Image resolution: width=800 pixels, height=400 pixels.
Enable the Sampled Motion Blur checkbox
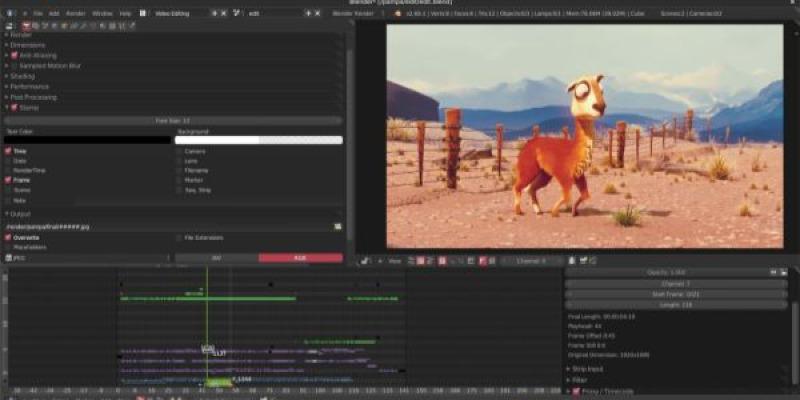pos(14,65)
